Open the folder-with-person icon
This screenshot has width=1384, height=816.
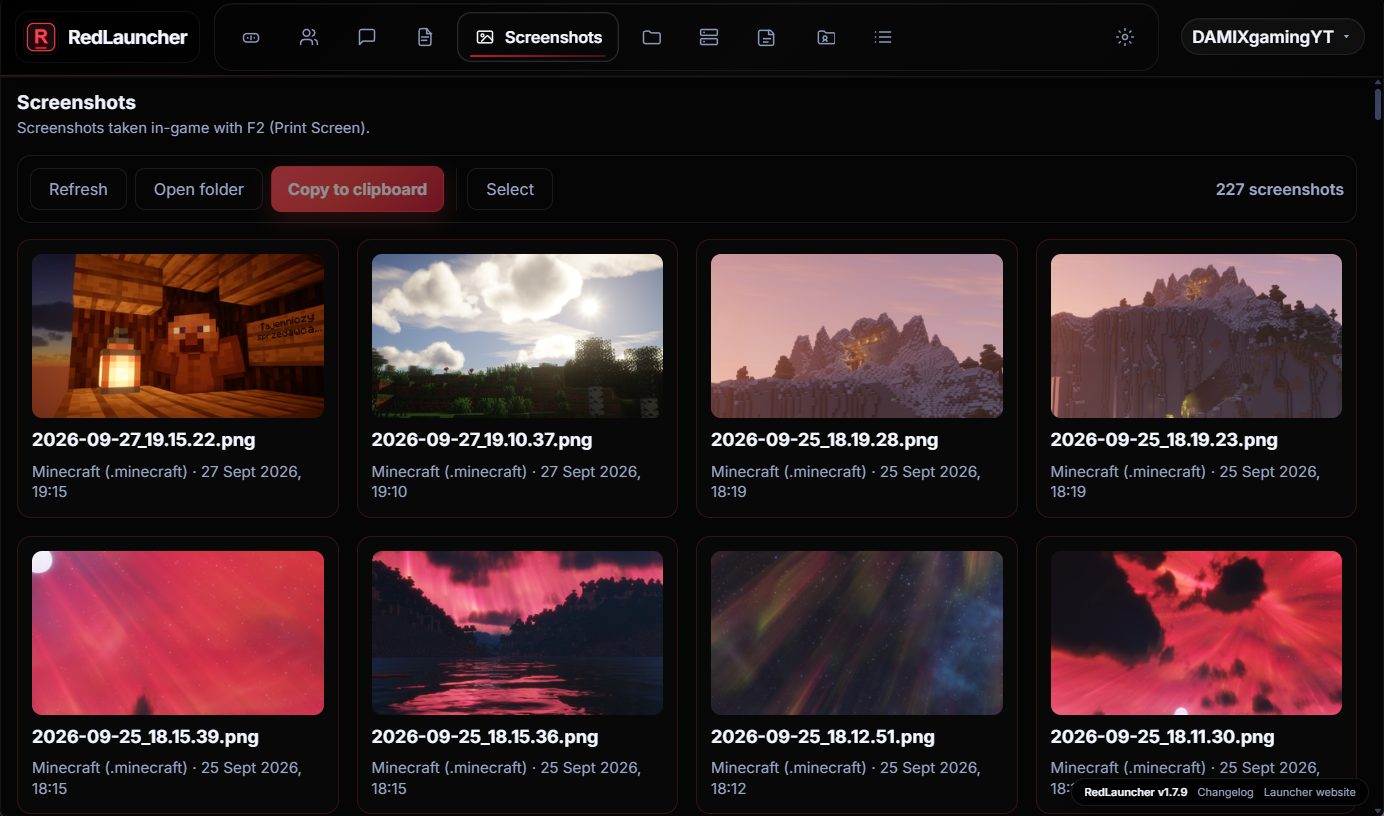coord(826,37)
